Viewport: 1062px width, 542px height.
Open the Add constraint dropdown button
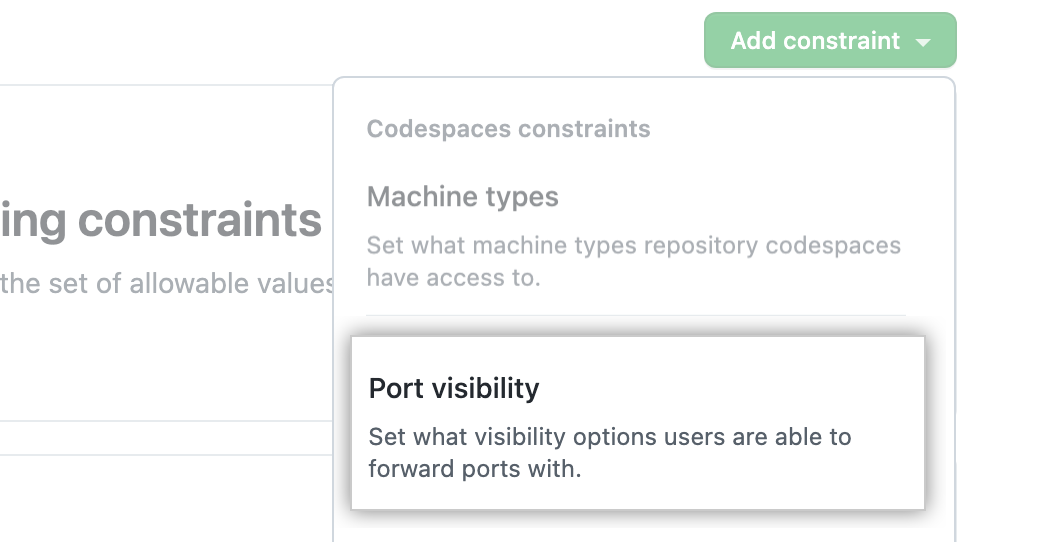point(830,41)
